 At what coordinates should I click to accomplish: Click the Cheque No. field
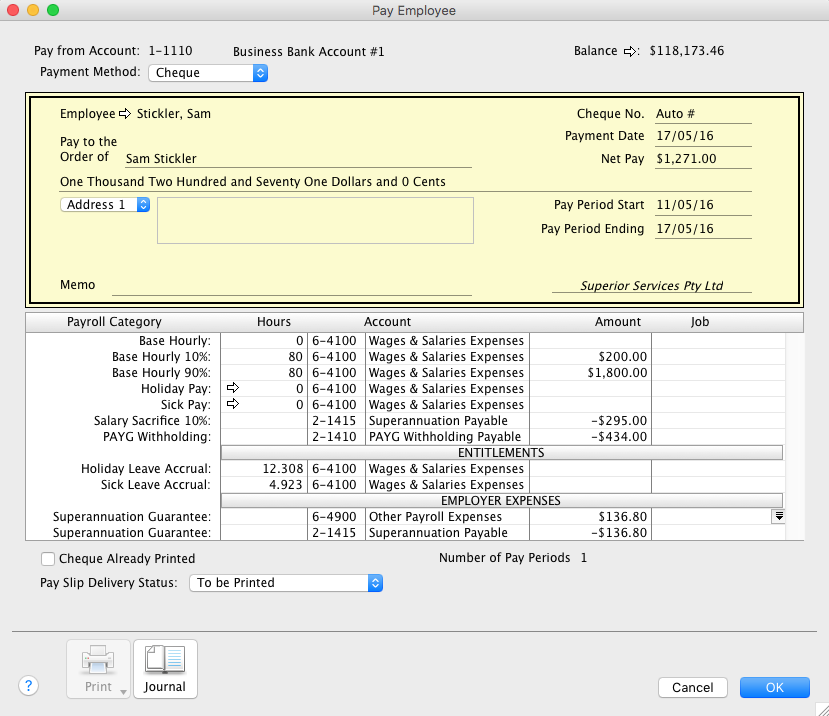(702, 114)
